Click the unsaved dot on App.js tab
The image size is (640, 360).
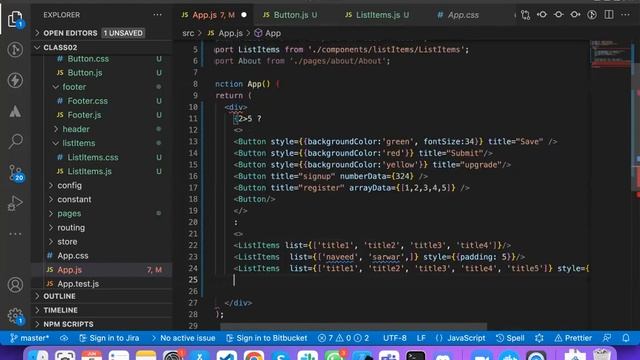pos(244,15)
